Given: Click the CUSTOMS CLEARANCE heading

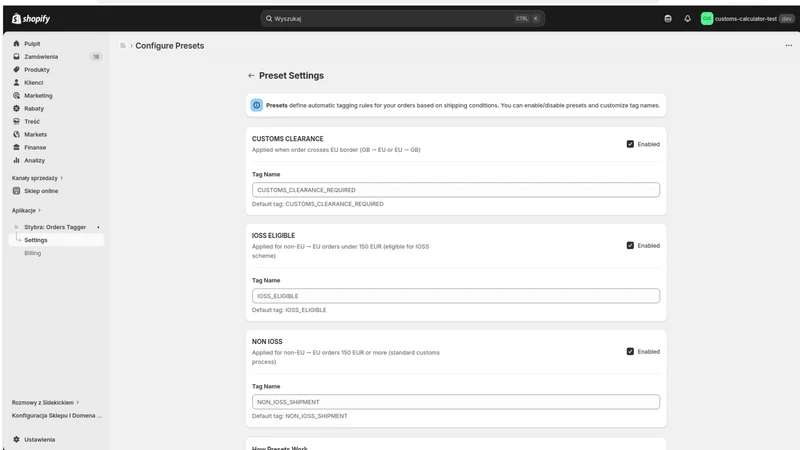Looking at the screenshot, I should 287,139.
